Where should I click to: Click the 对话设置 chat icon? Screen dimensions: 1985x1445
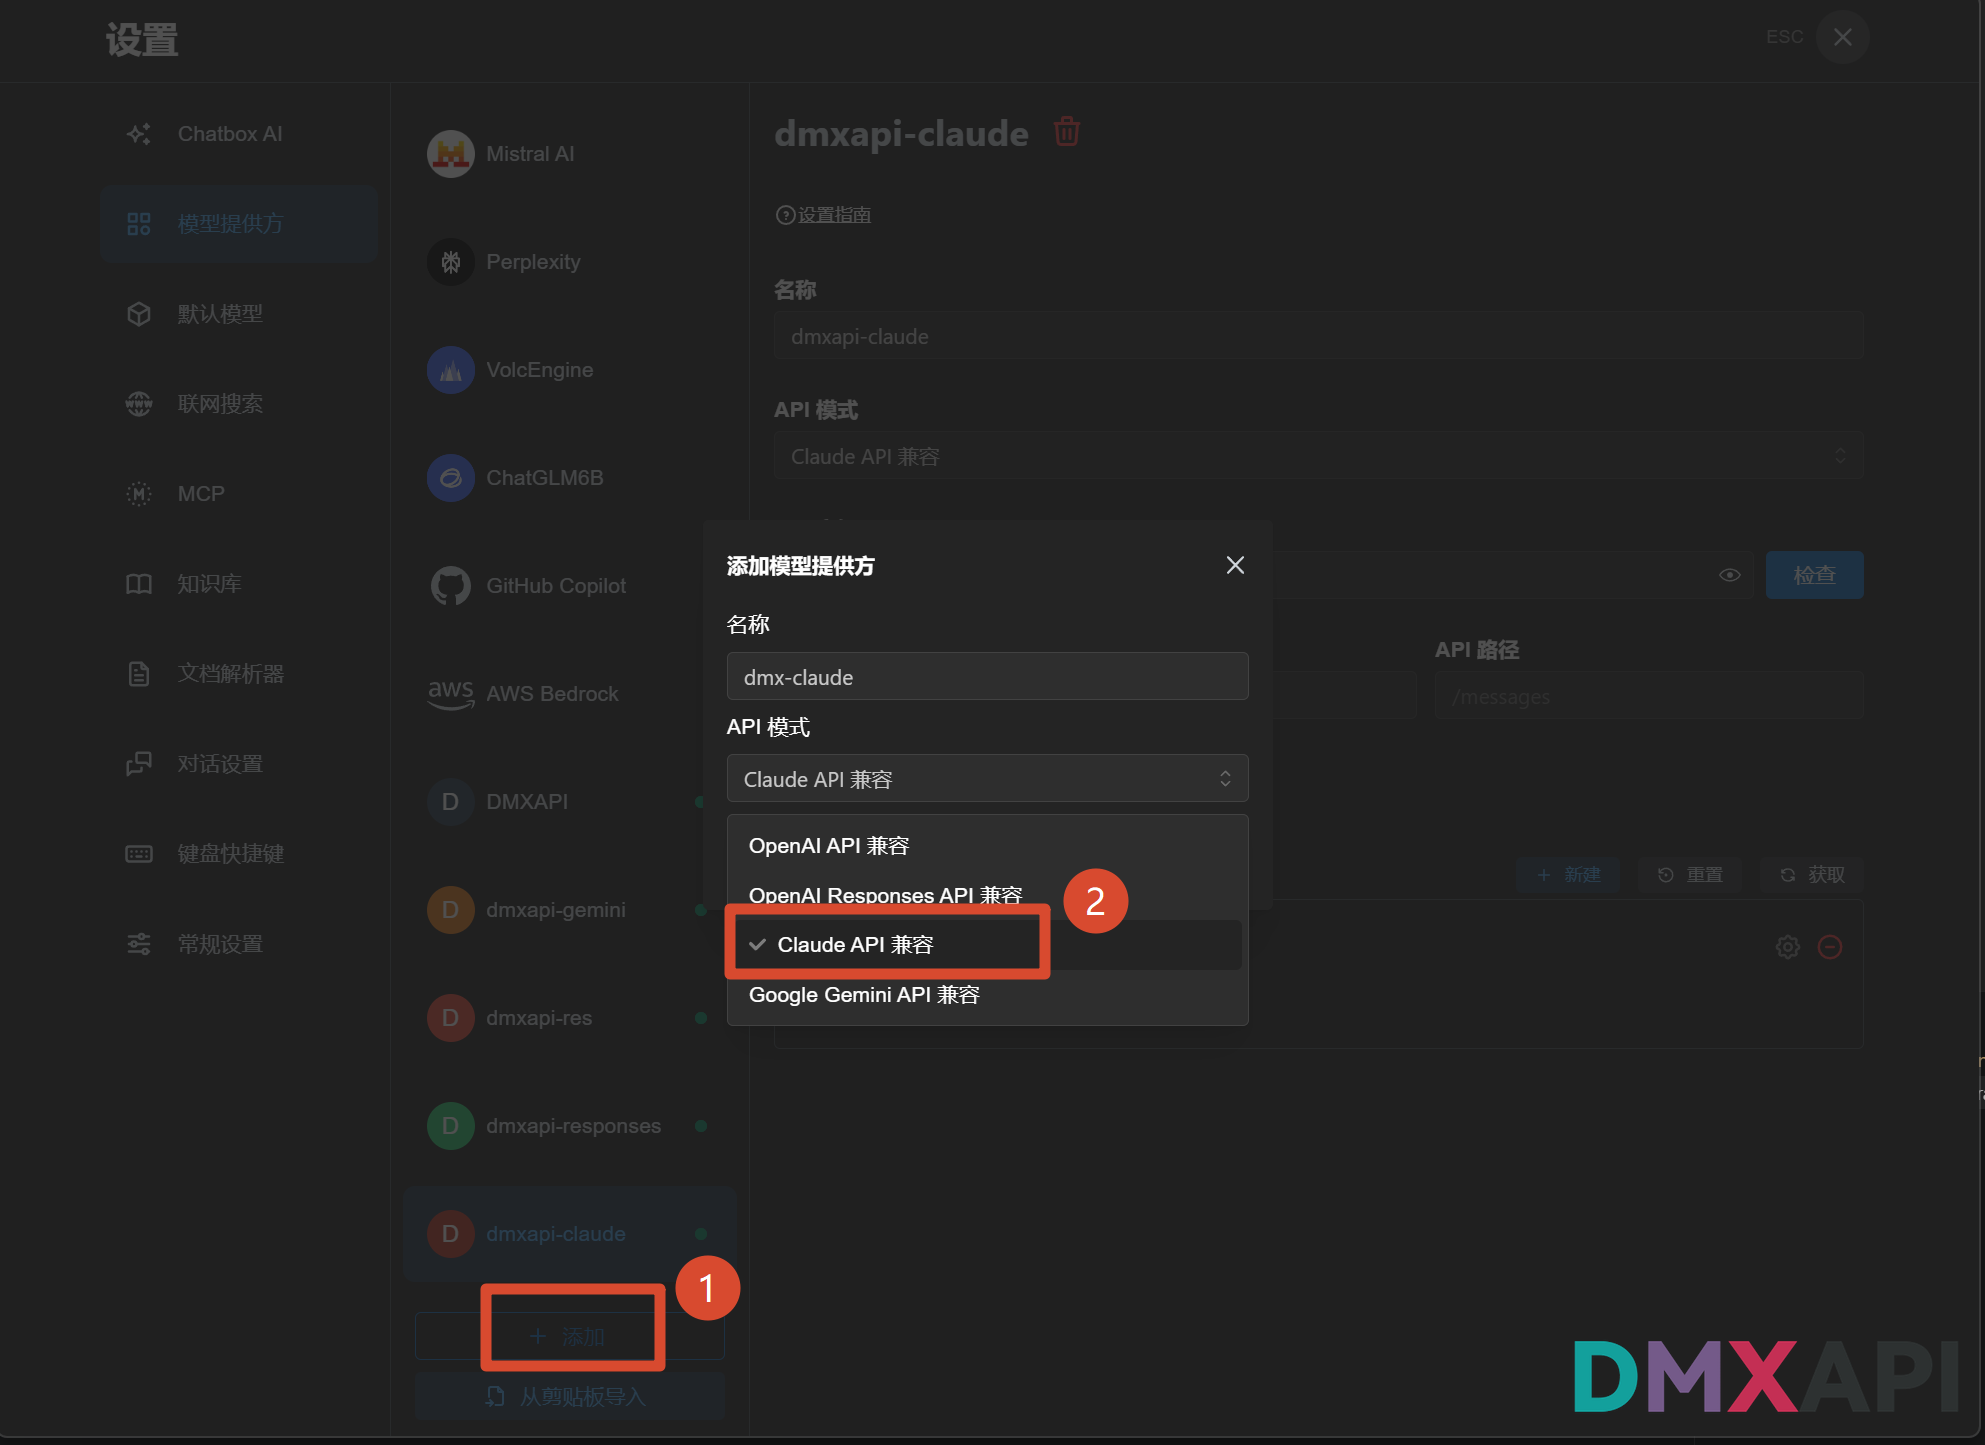point(139,764)
